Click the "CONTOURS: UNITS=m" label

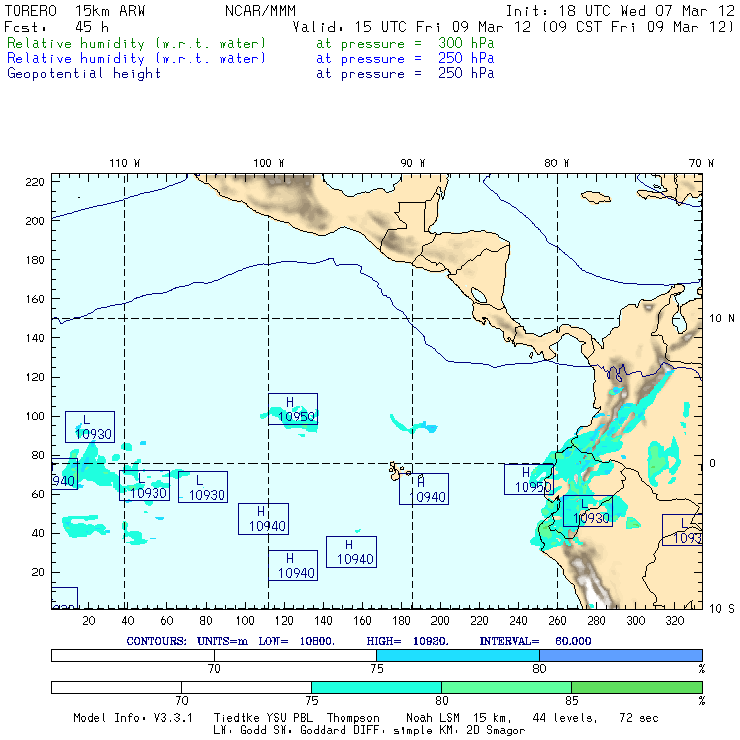pos(187,641)
